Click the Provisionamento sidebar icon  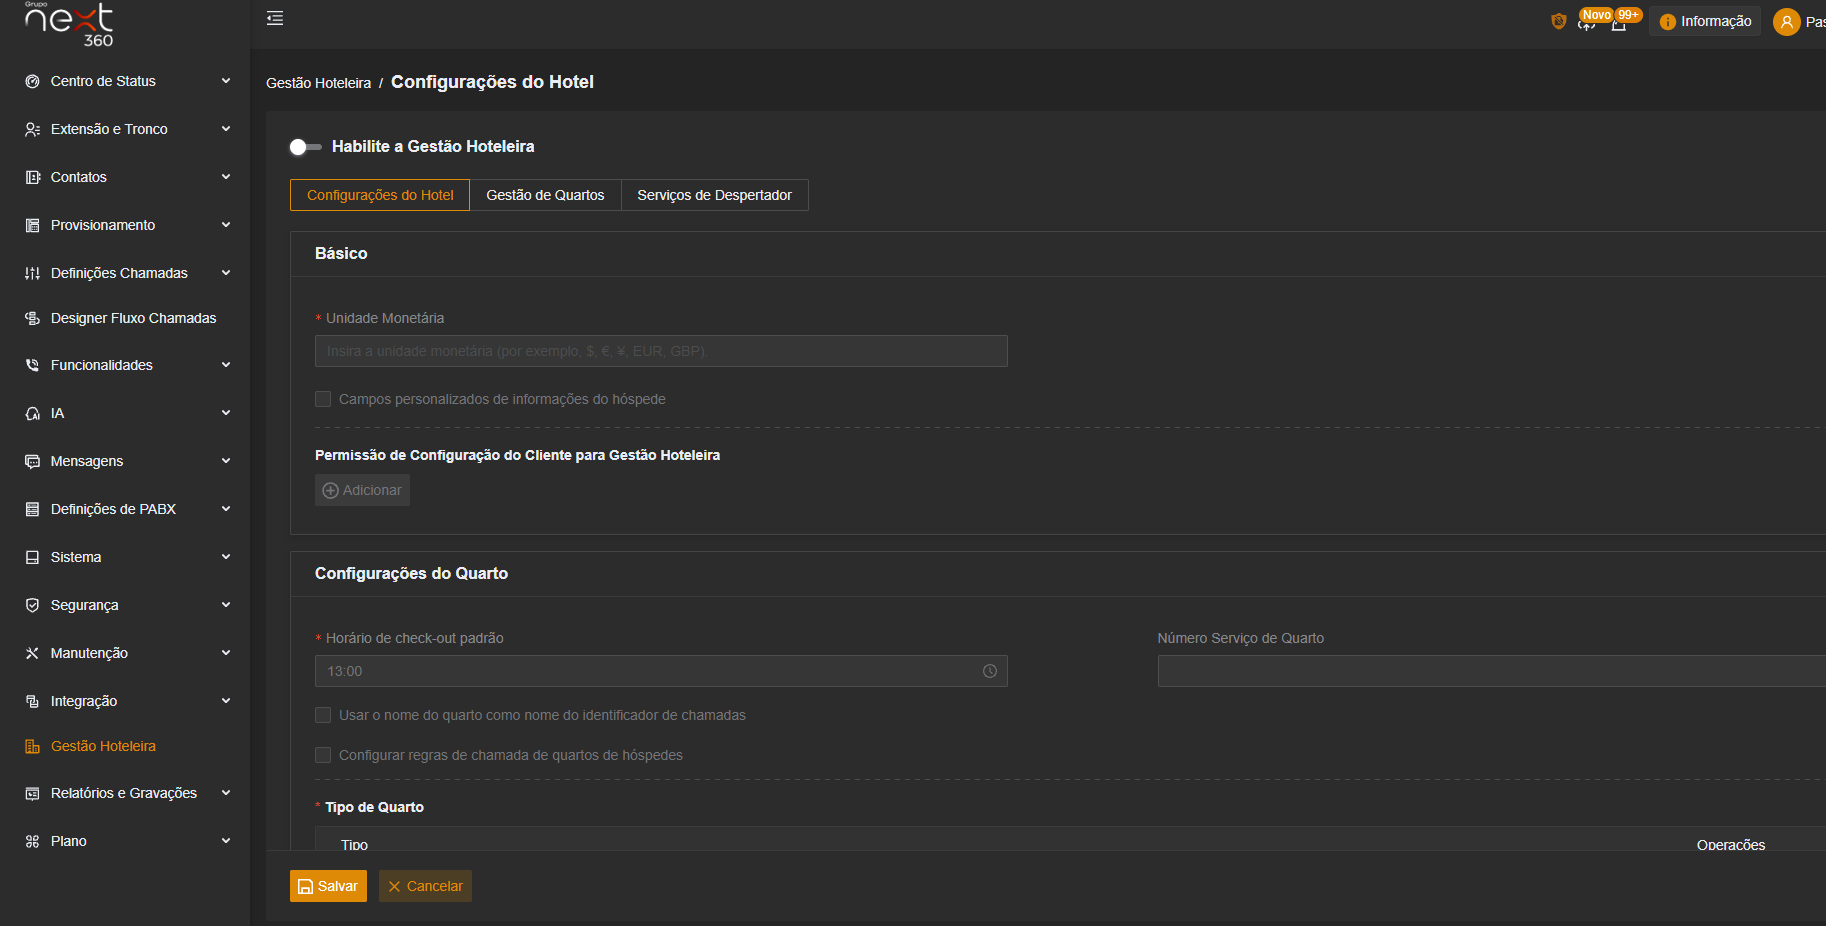tap(32, 225)
